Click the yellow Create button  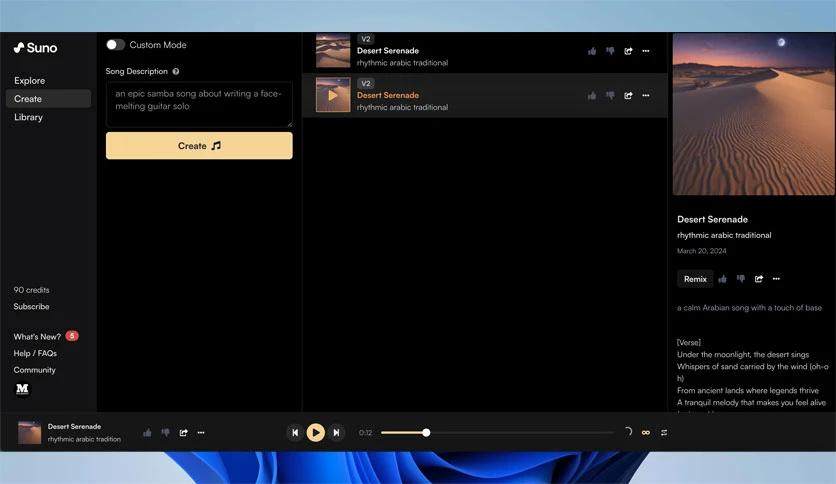pyautogui.click(x=199, y=146)
